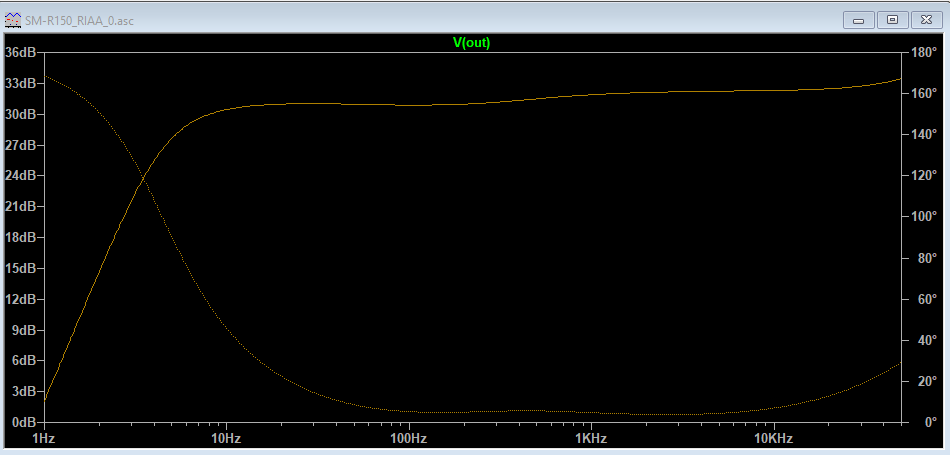Click the 100Hz frequency axis label
This screenshot has height=455, width=950.
tap(409, 439)
